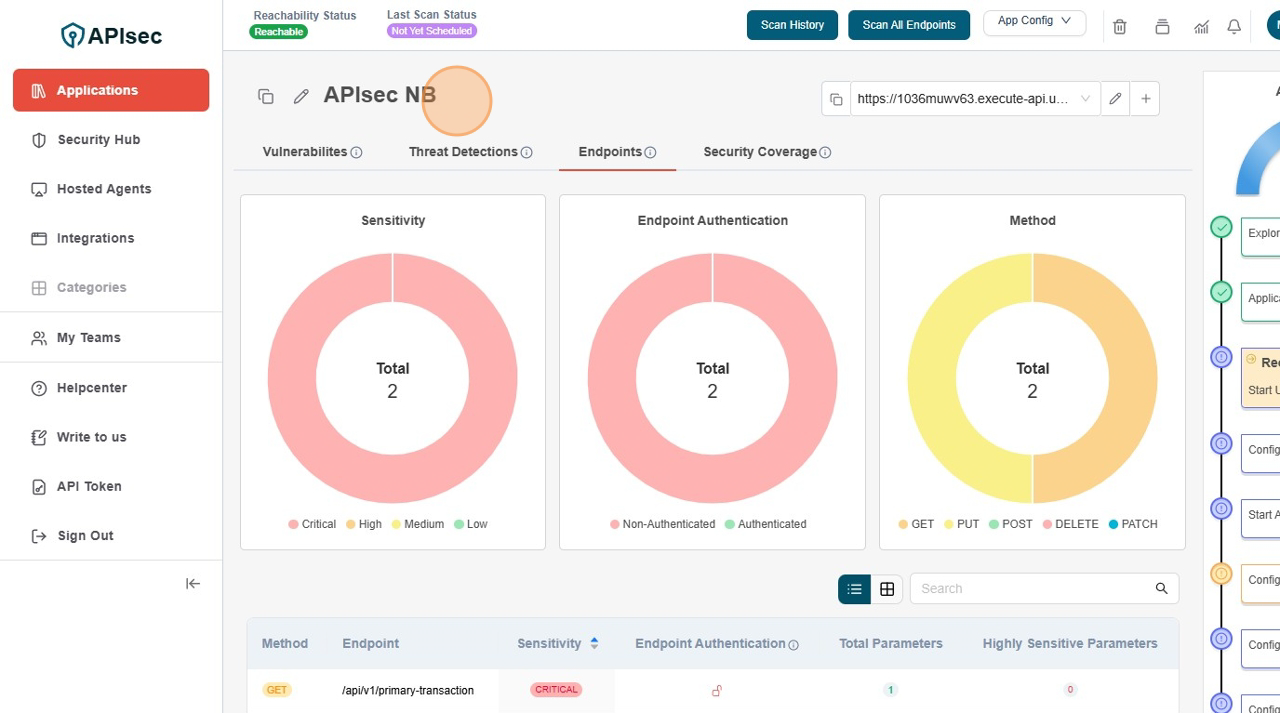Expand the API URL dropdown
The image size is (1280, 713).
(x=1085, y=99)
